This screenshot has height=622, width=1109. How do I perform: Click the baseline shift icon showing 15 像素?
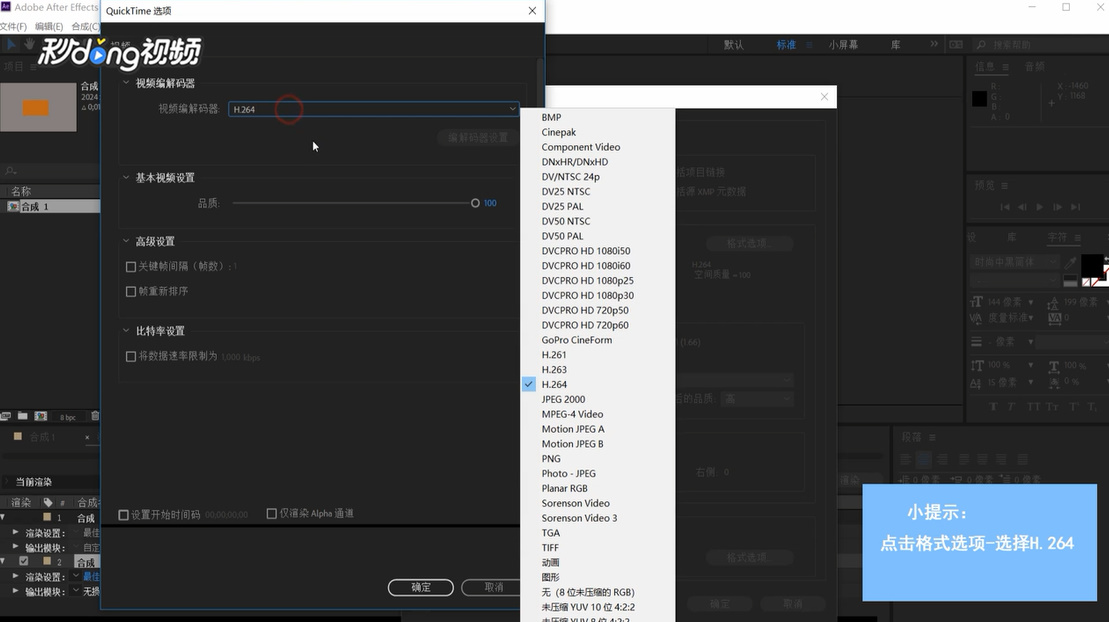point(976,383)
